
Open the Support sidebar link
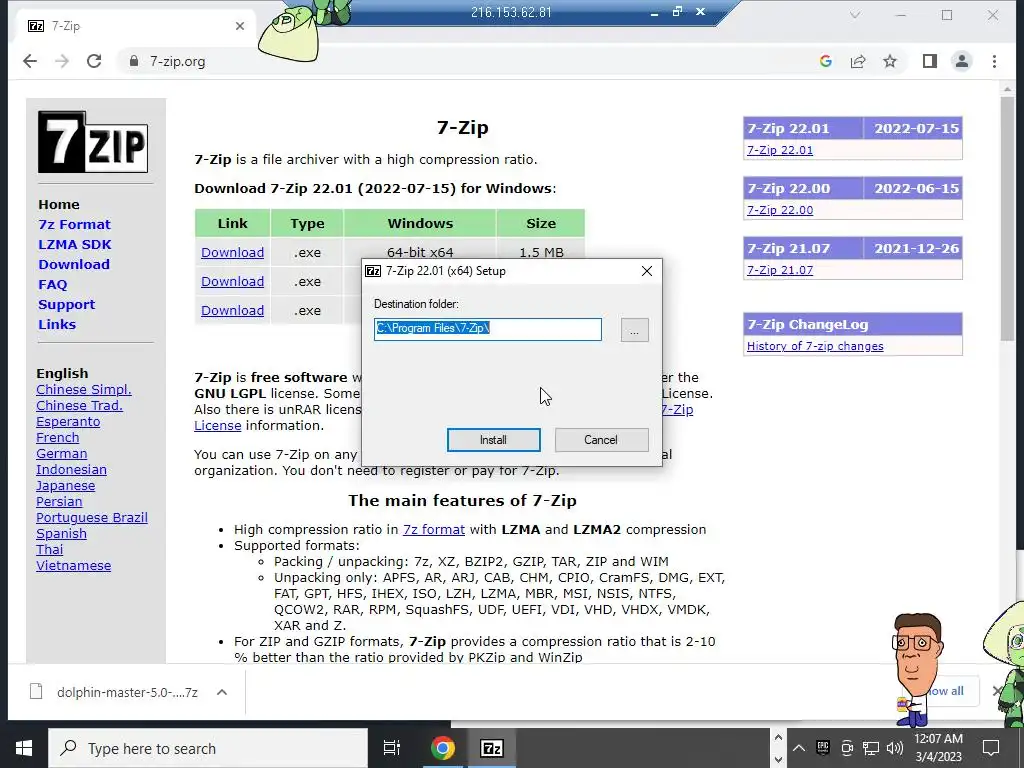[x=67, y=304]
